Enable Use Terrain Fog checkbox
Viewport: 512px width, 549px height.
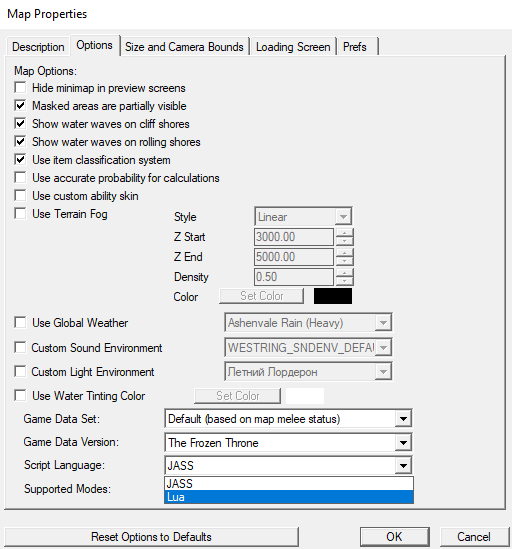[x=20, y=213]
